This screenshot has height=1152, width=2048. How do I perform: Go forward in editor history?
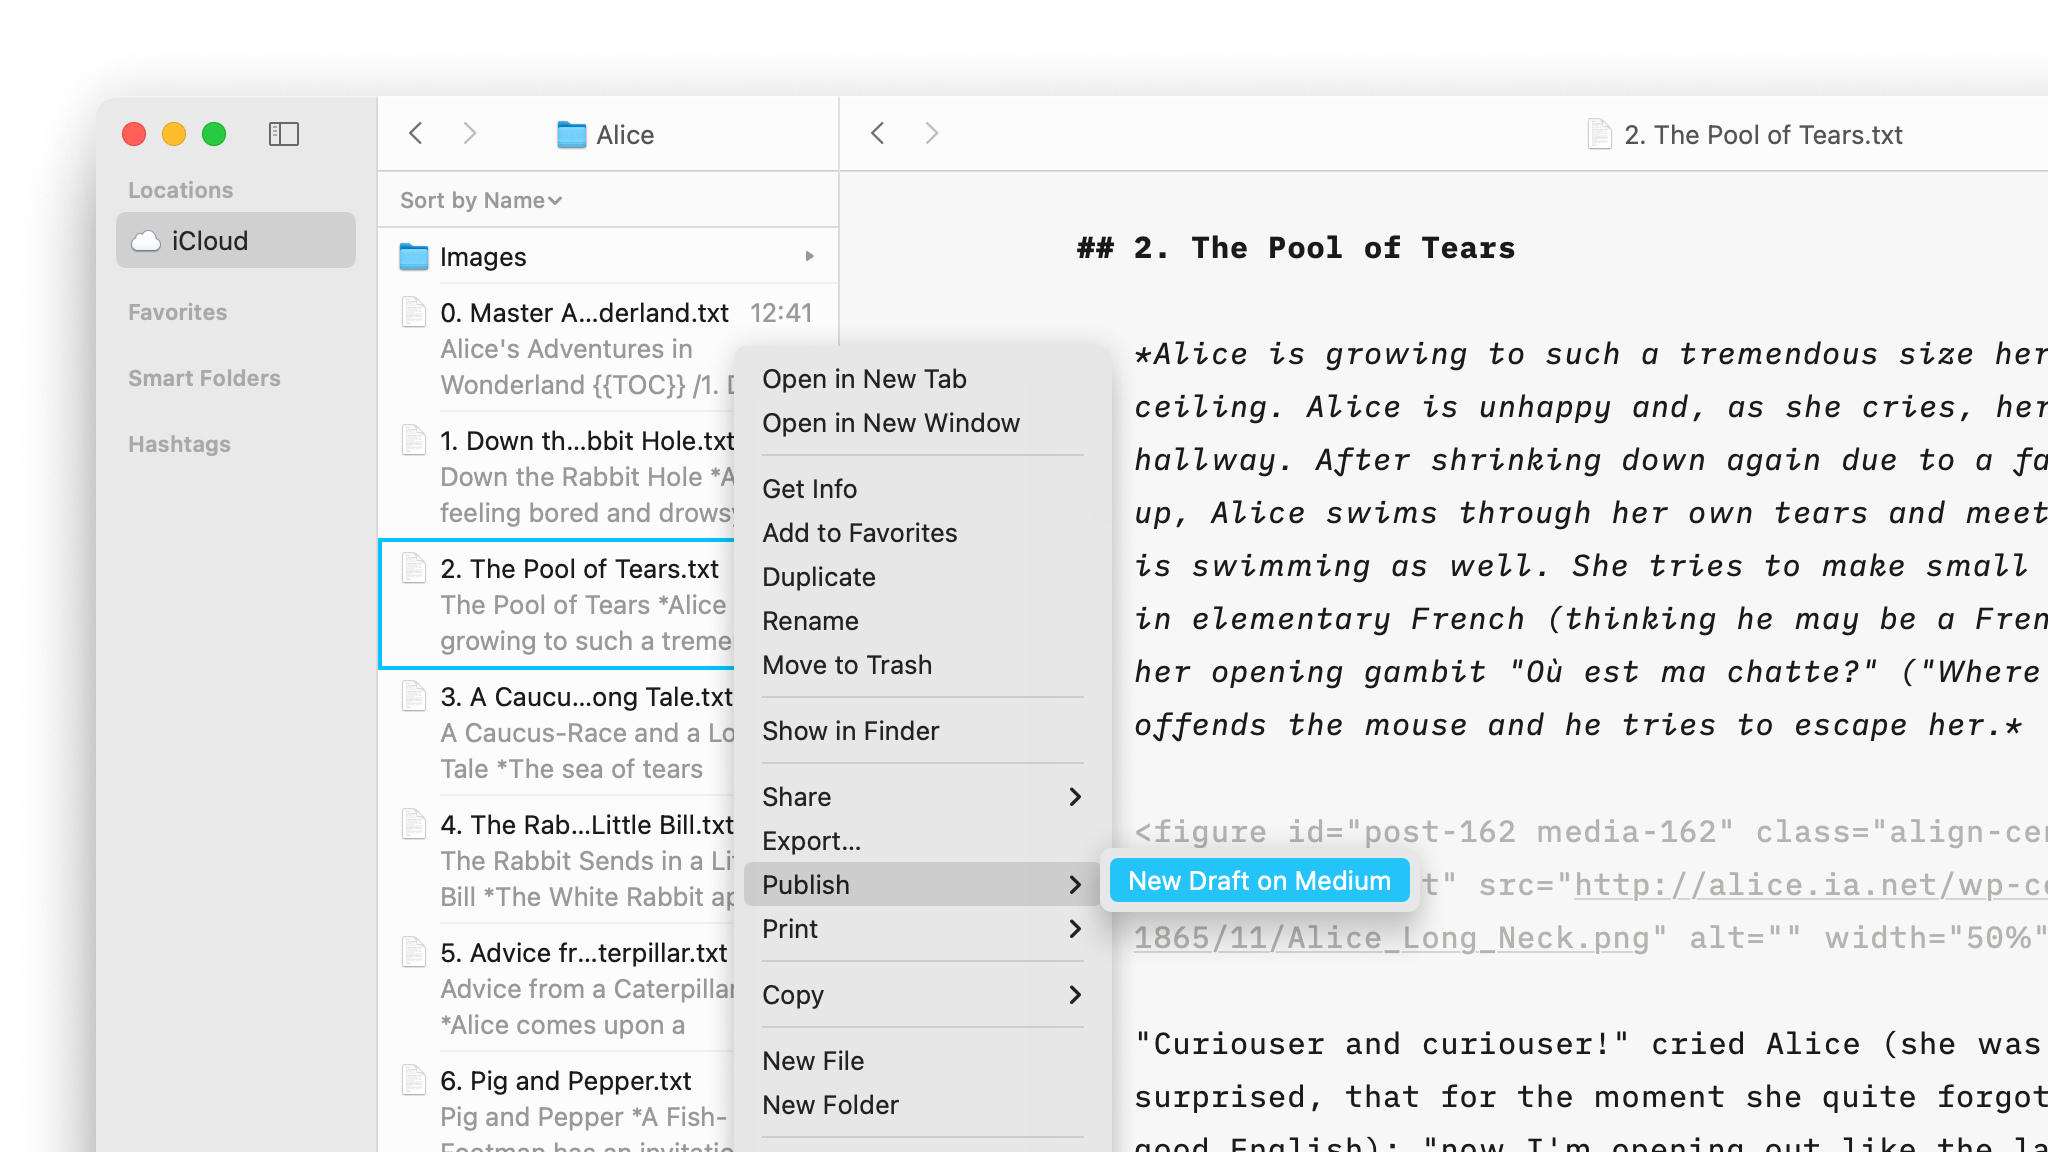point(932,134)
